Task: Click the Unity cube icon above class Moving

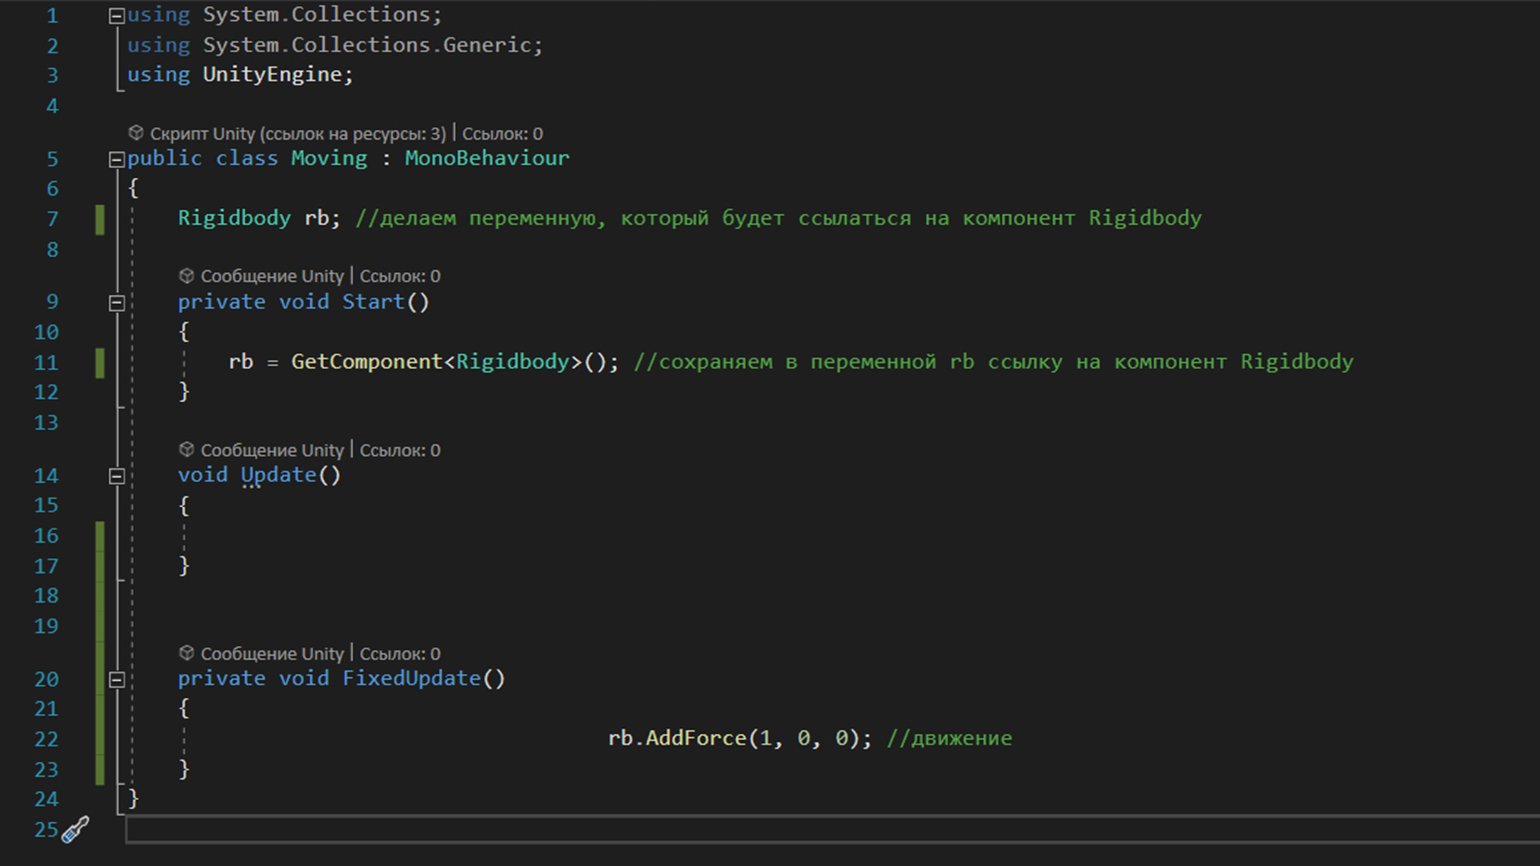Action: tap(136, 133)
